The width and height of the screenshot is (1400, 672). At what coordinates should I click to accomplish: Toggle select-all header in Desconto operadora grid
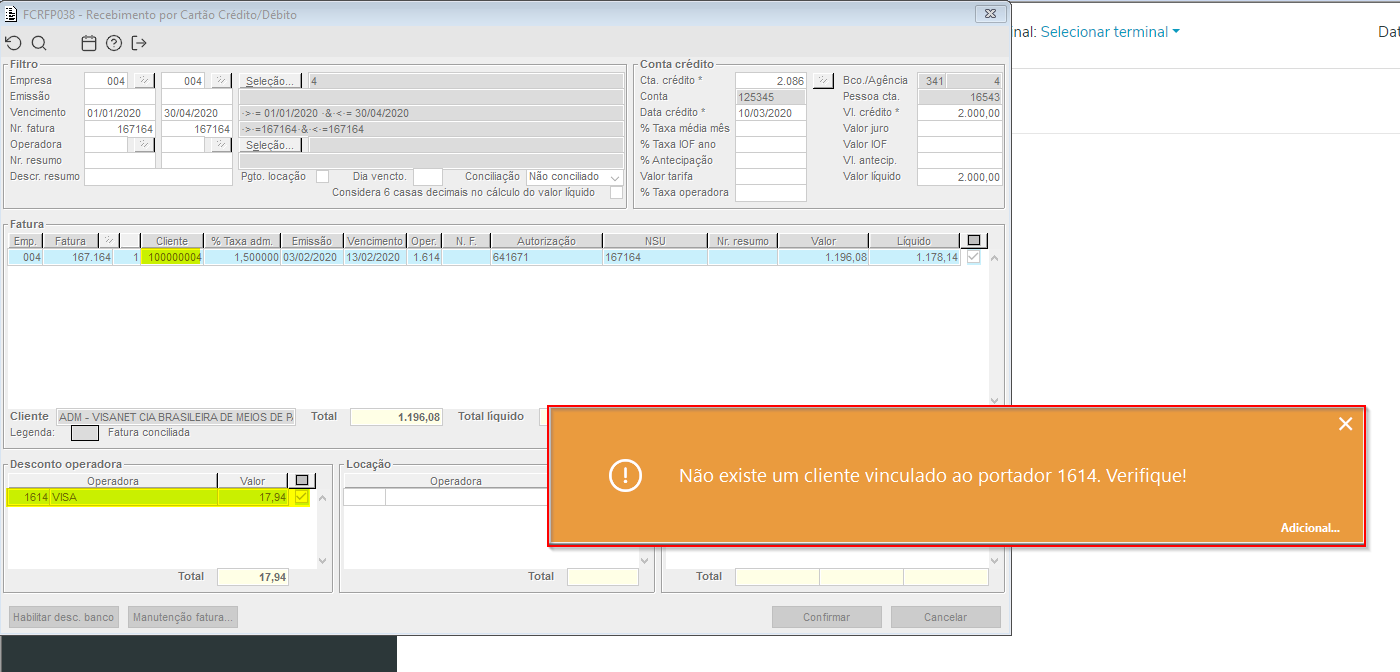pyautogui.click(x=302, y=481)
